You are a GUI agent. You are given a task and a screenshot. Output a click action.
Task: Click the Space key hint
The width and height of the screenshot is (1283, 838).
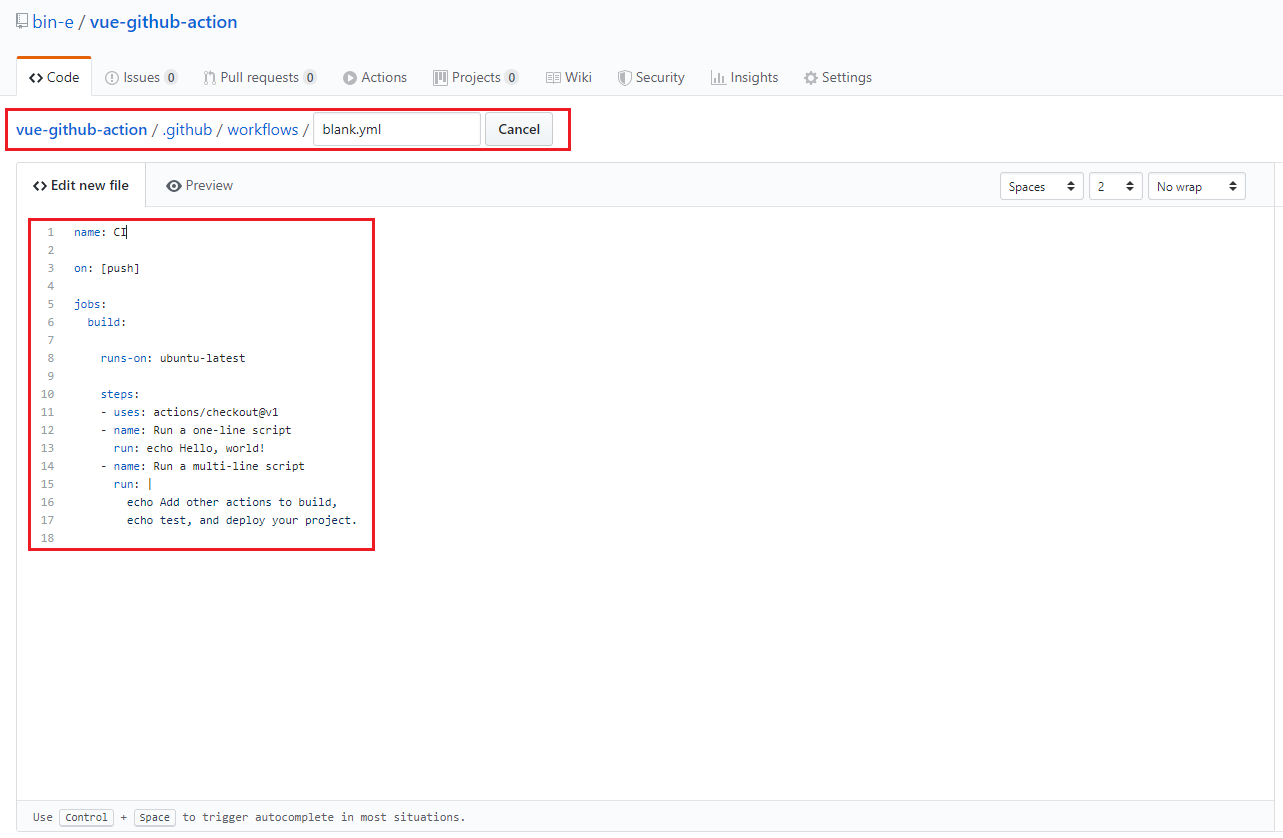[155, 817]
